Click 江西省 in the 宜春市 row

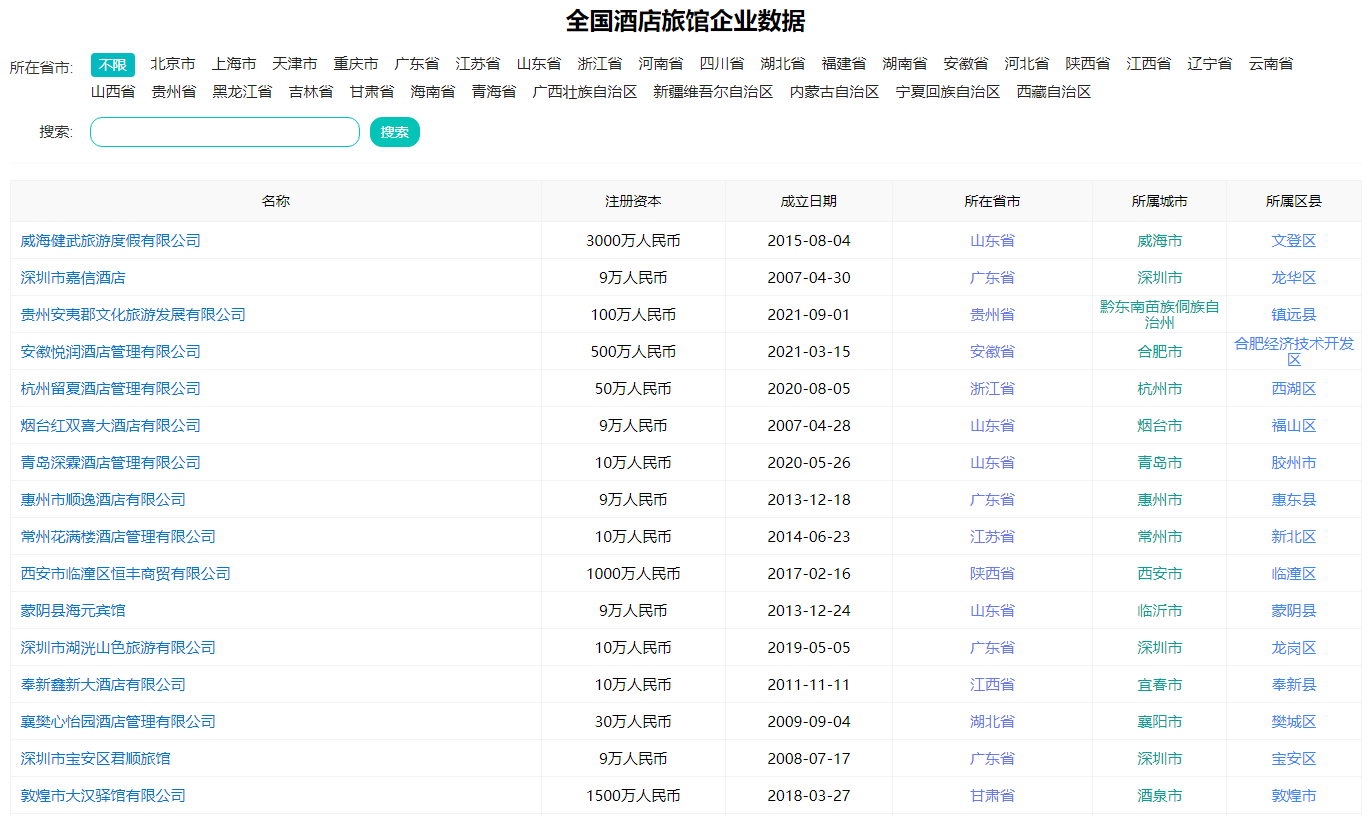tap(992, 685)
